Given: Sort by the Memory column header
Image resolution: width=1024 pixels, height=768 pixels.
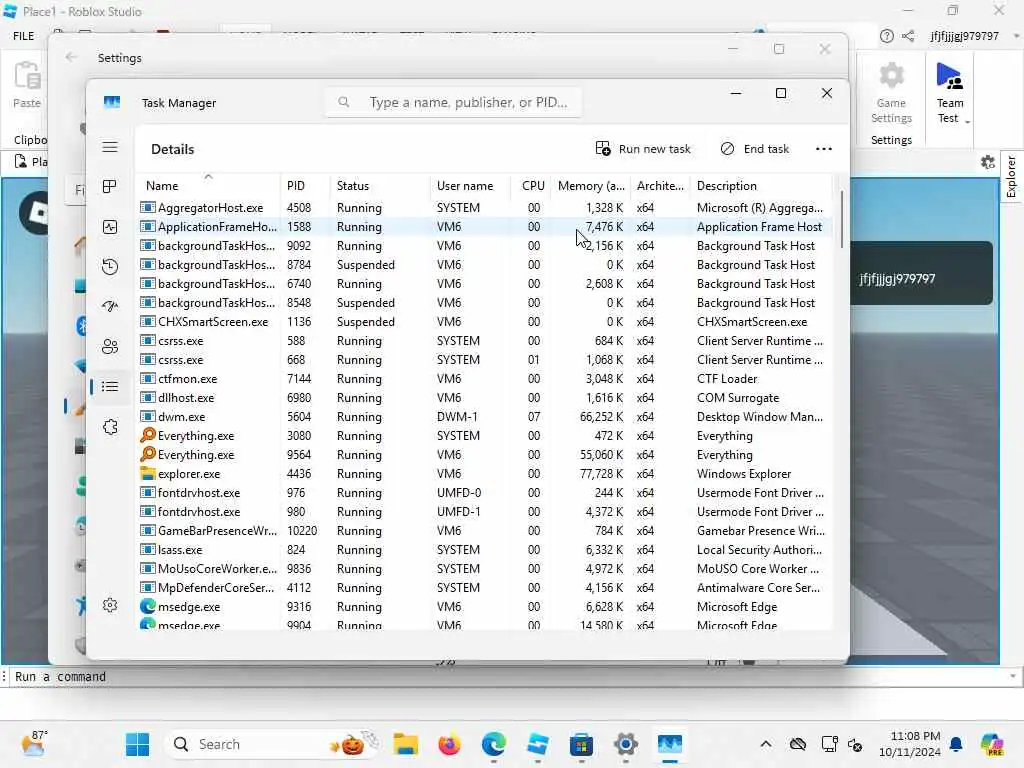Looking at the screenshot, I should click(x=590, y=185).
